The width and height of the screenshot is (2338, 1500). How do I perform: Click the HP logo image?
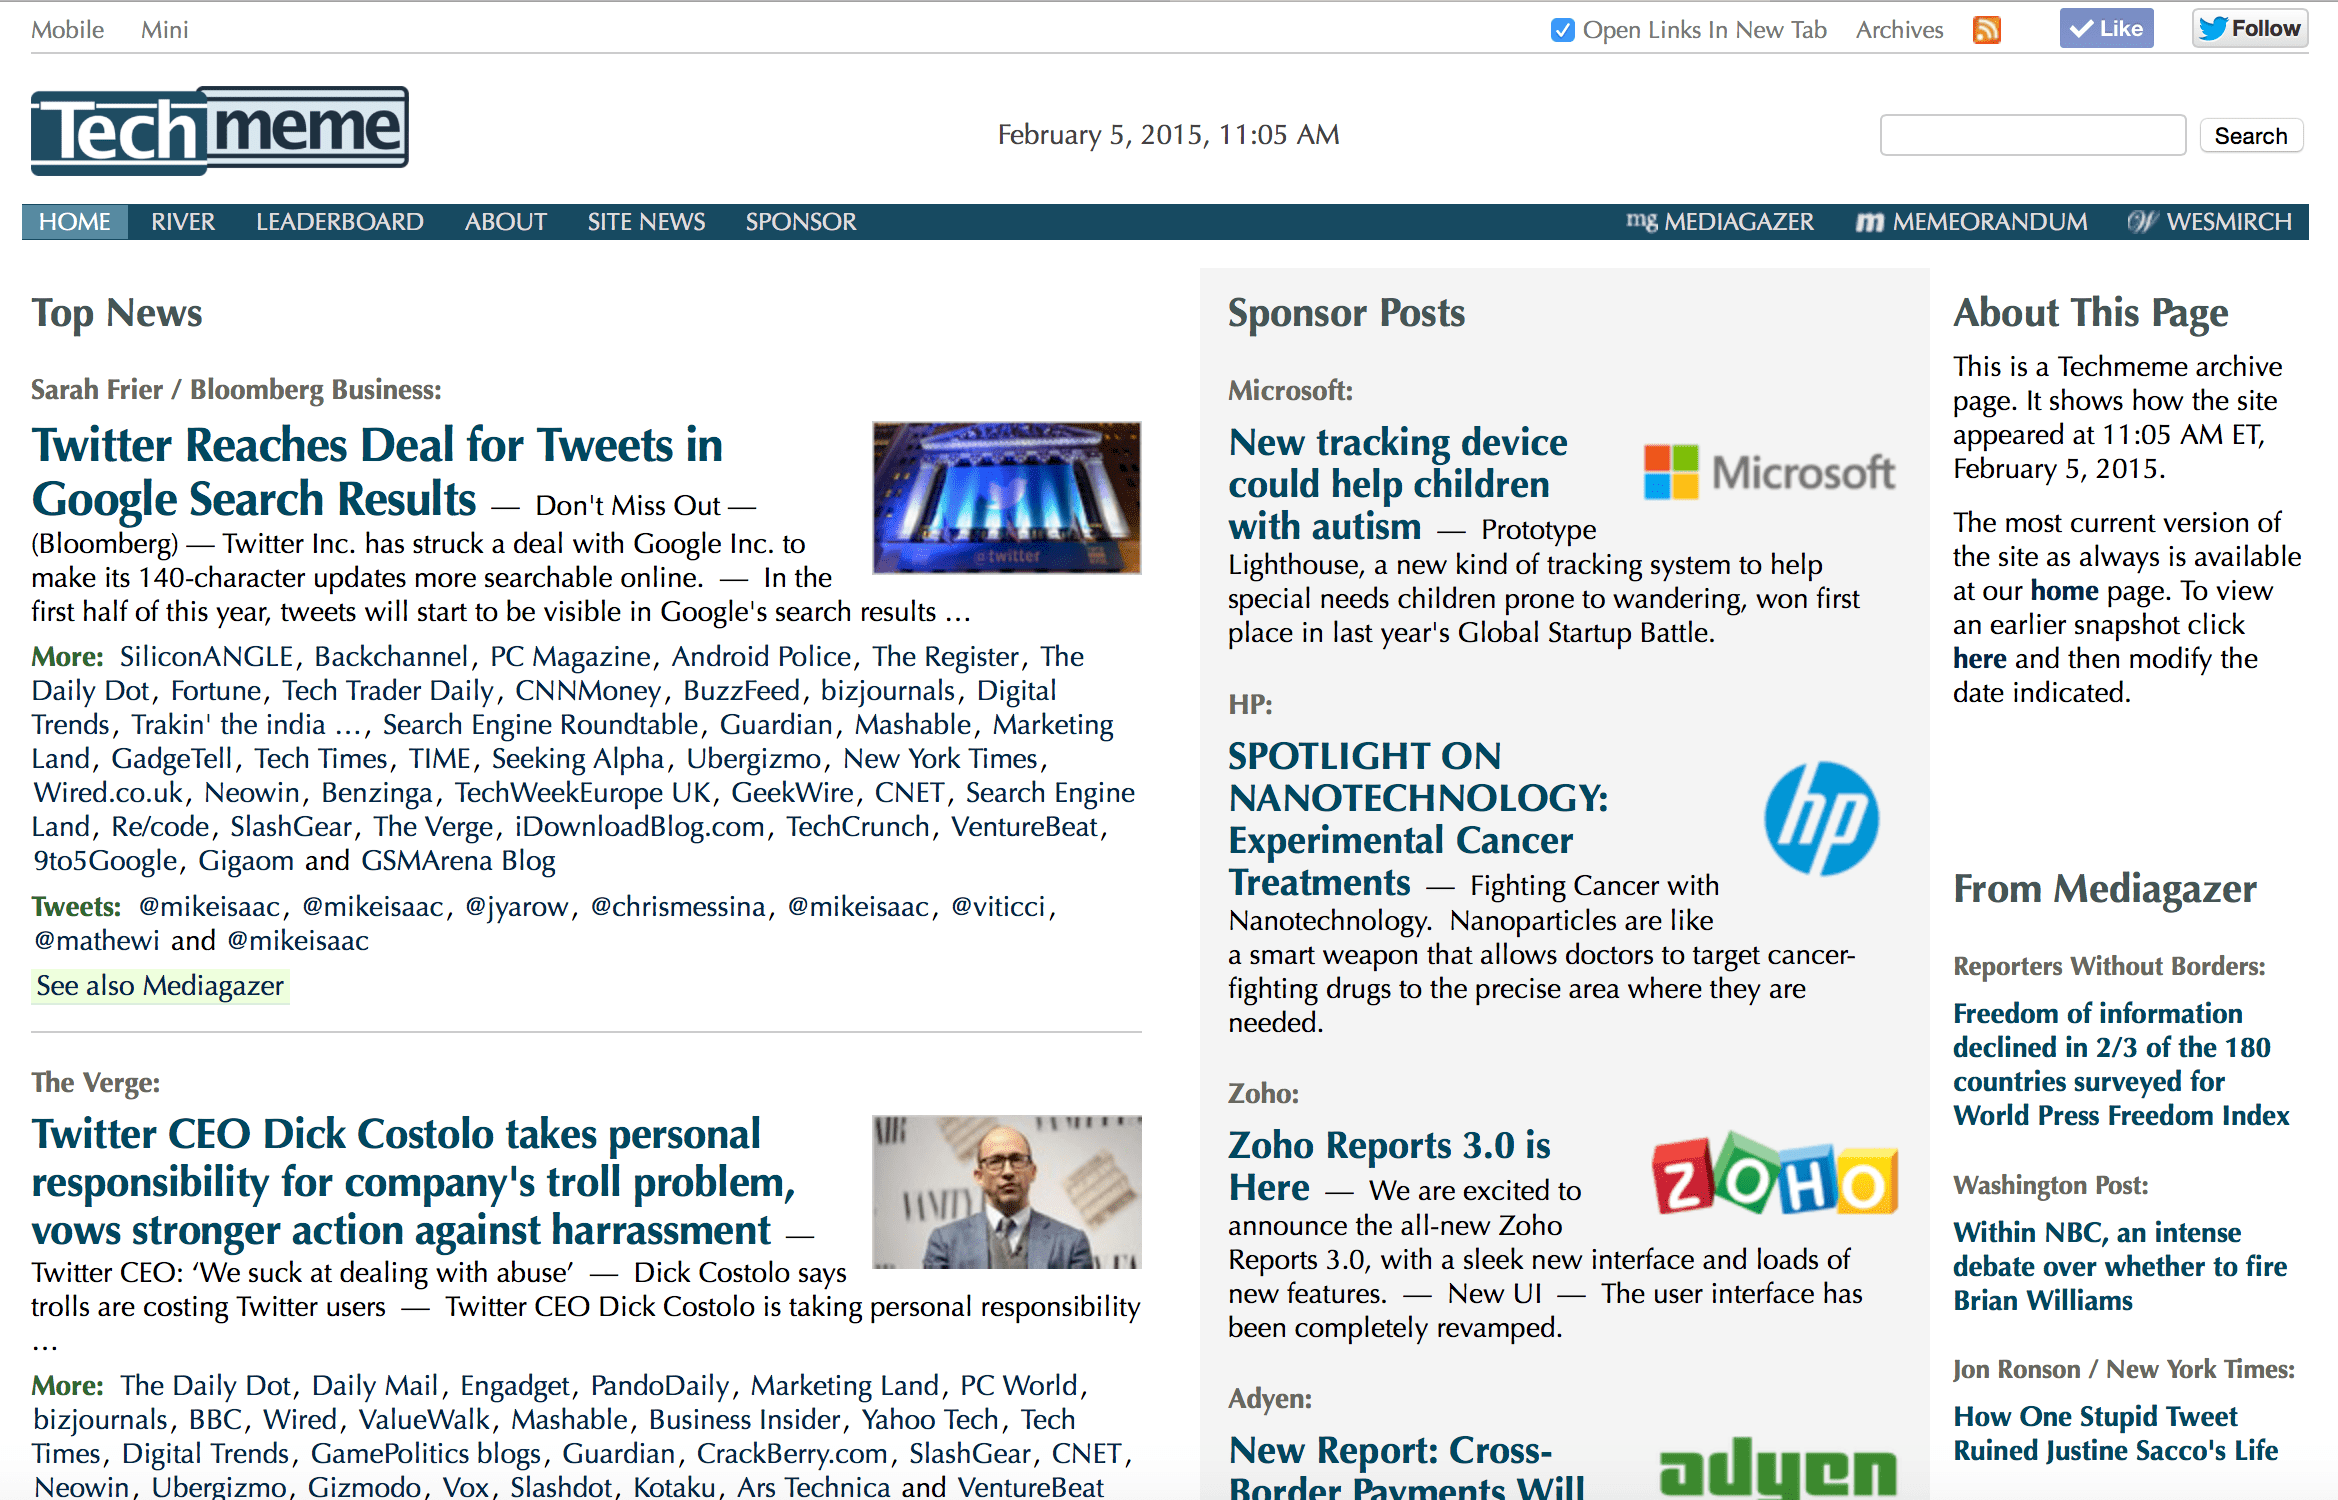tap(1821, 818)
